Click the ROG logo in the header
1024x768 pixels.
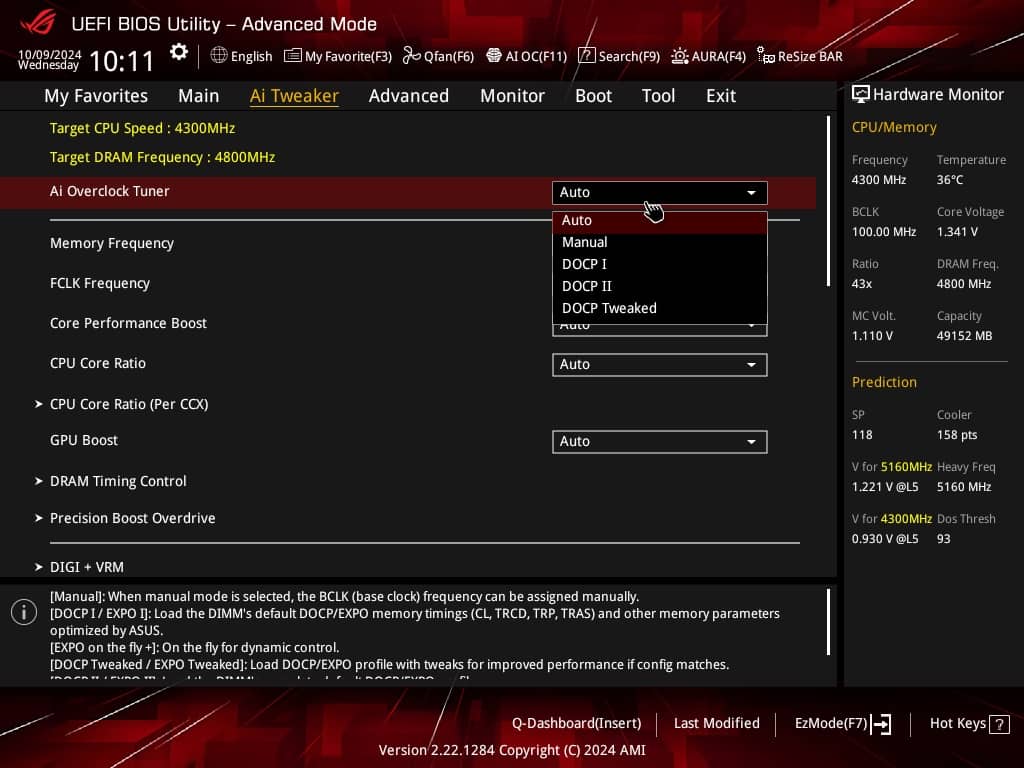pos(38,24)
